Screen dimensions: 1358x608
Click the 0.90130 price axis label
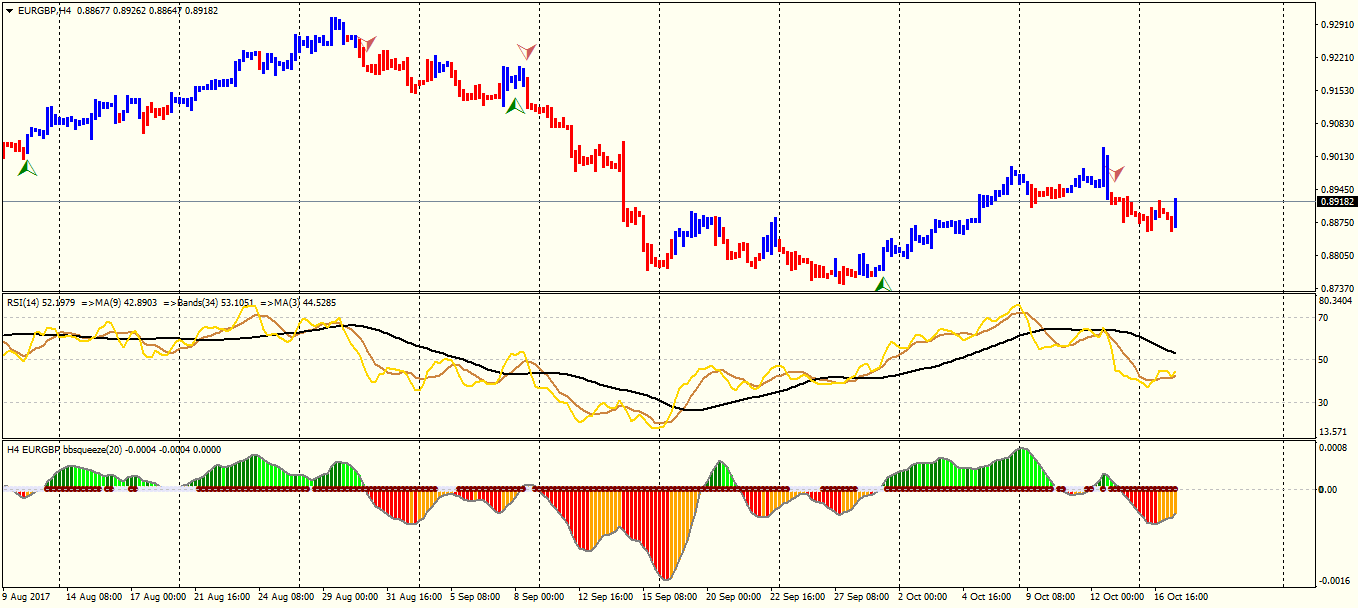pos(1337,157)
